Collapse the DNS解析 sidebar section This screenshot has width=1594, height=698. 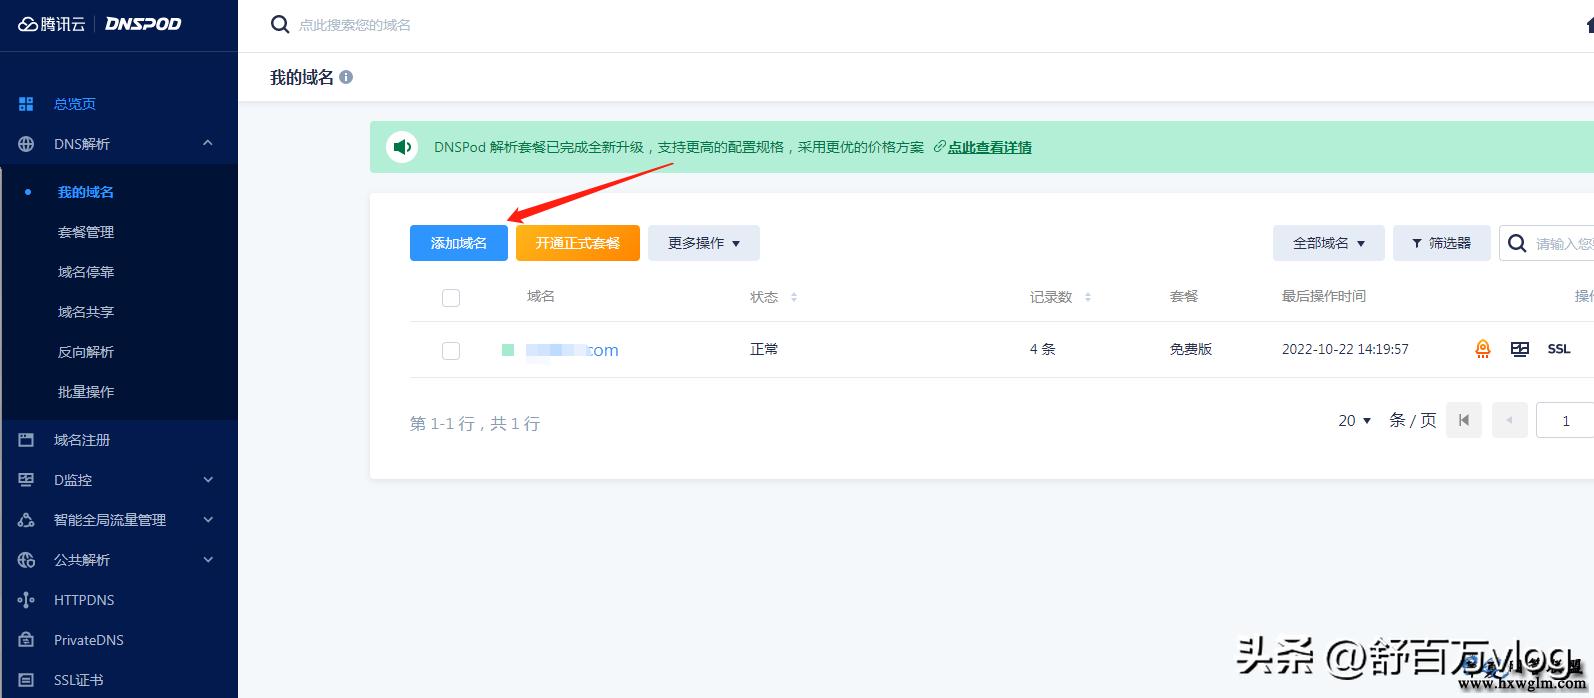(208, 144)
